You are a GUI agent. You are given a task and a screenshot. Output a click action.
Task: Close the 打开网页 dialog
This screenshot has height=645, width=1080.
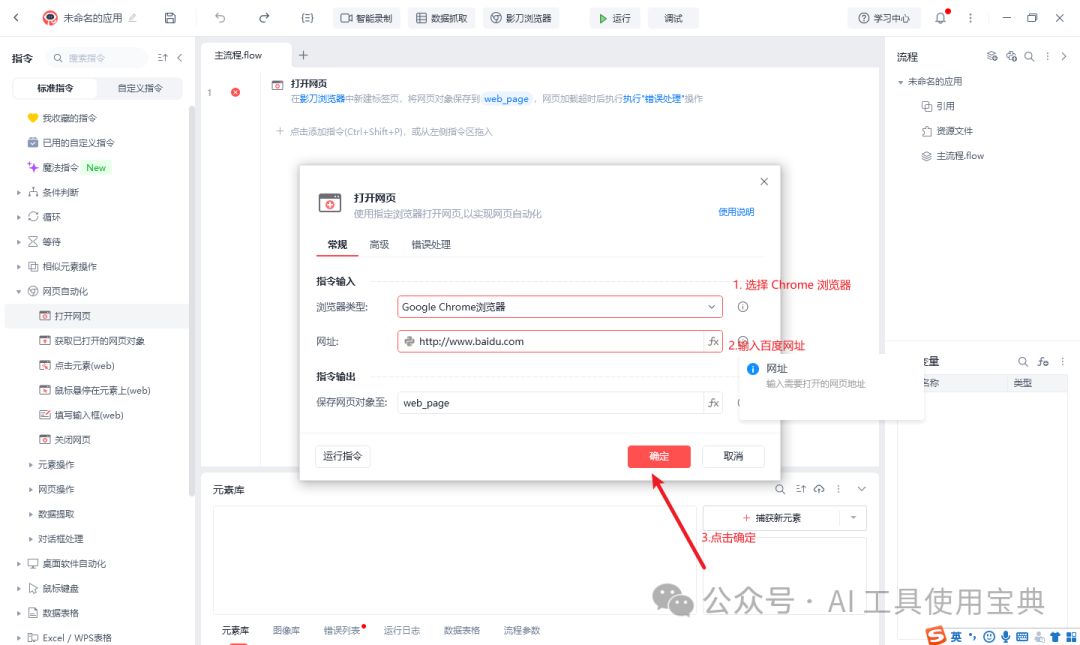point(764,182)
